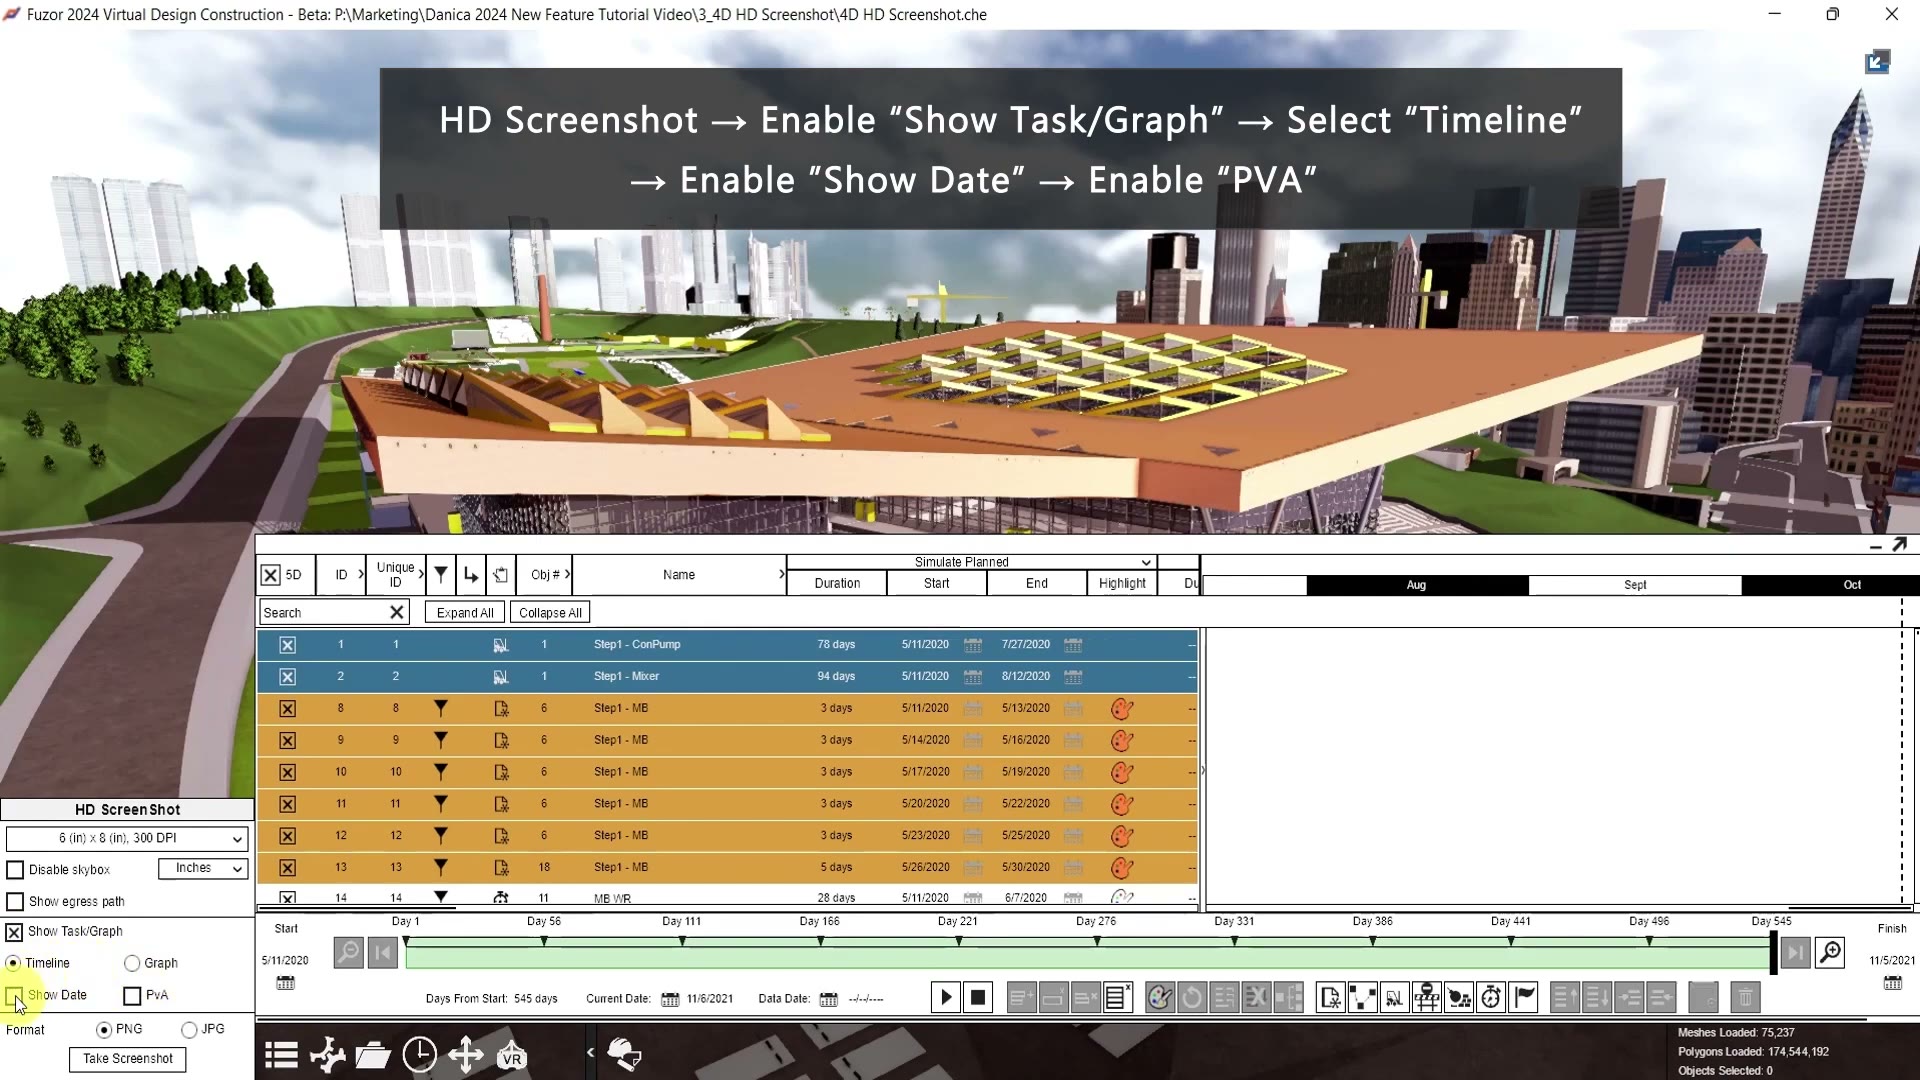Screen dimensions: 1920x1080
Task: Enable the Disable skybox checkbox
Action: click(15, 870)
